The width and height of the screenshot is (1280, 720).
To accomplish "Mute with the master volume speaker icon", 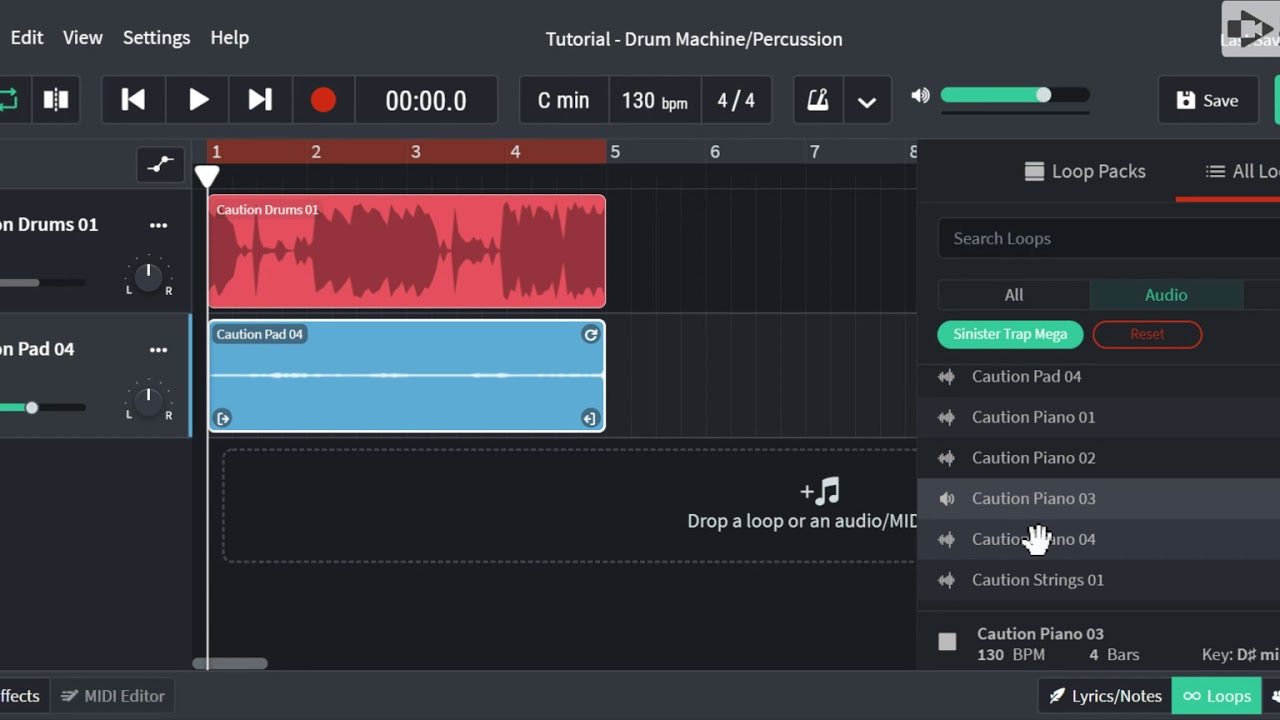I will (x=920, y=95).
